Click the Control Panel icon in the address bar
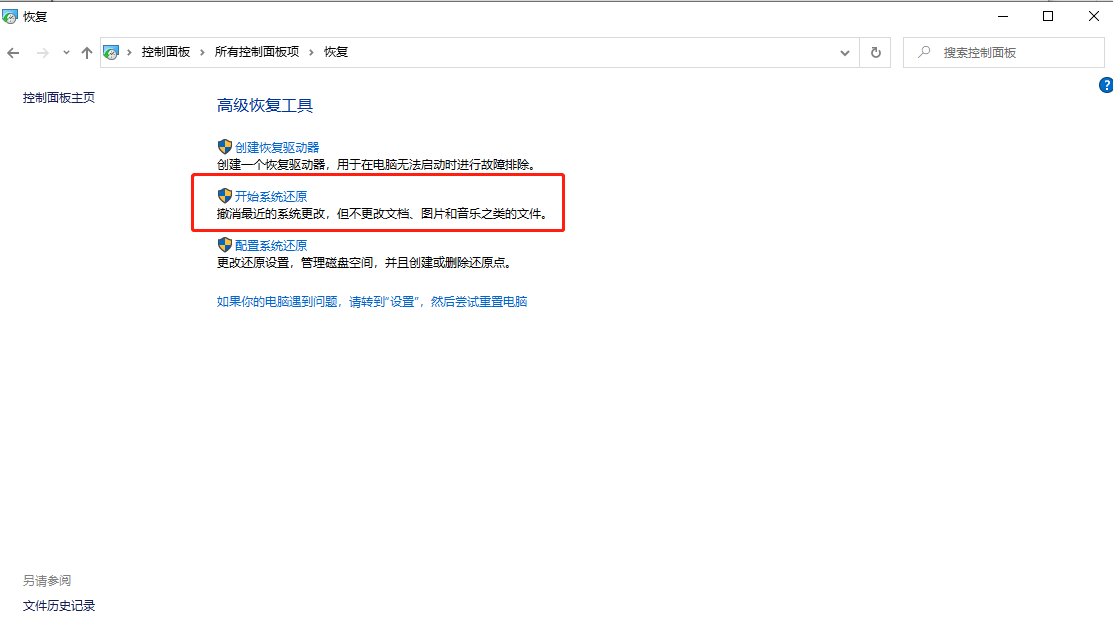This screenshot has width=1113, height=630. [x=110, y=51]
